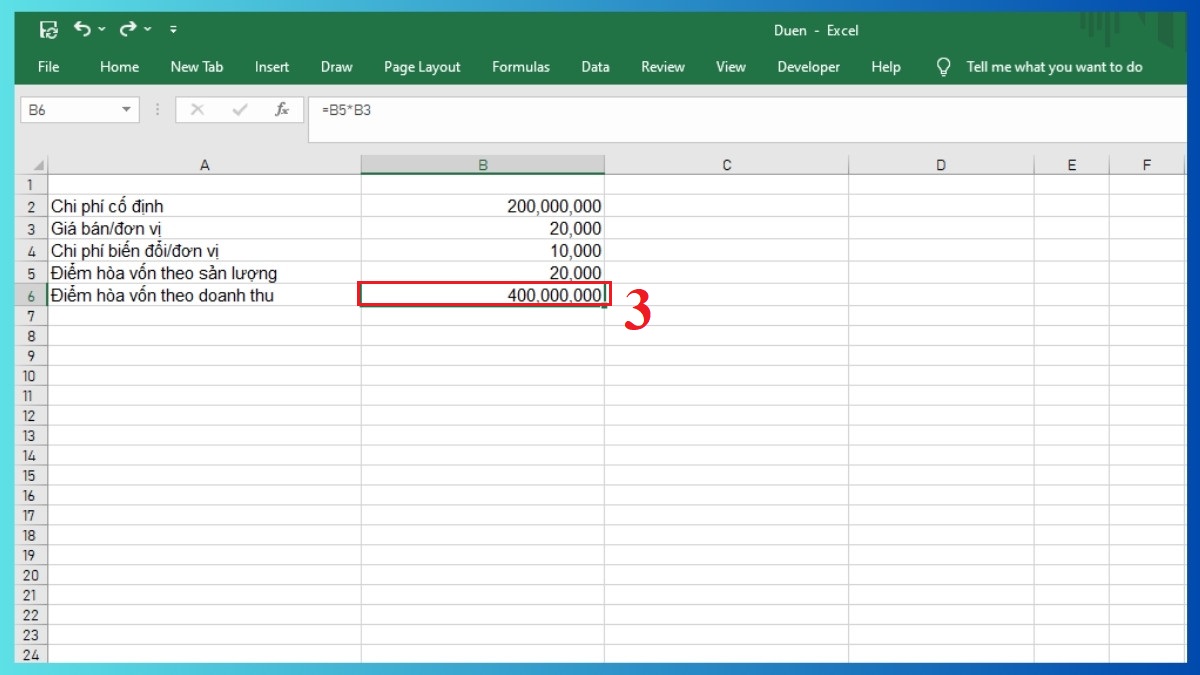Click the Tell Me lightbulb icon
Screen dimensions: 1200x675
[x=942, y=66]
